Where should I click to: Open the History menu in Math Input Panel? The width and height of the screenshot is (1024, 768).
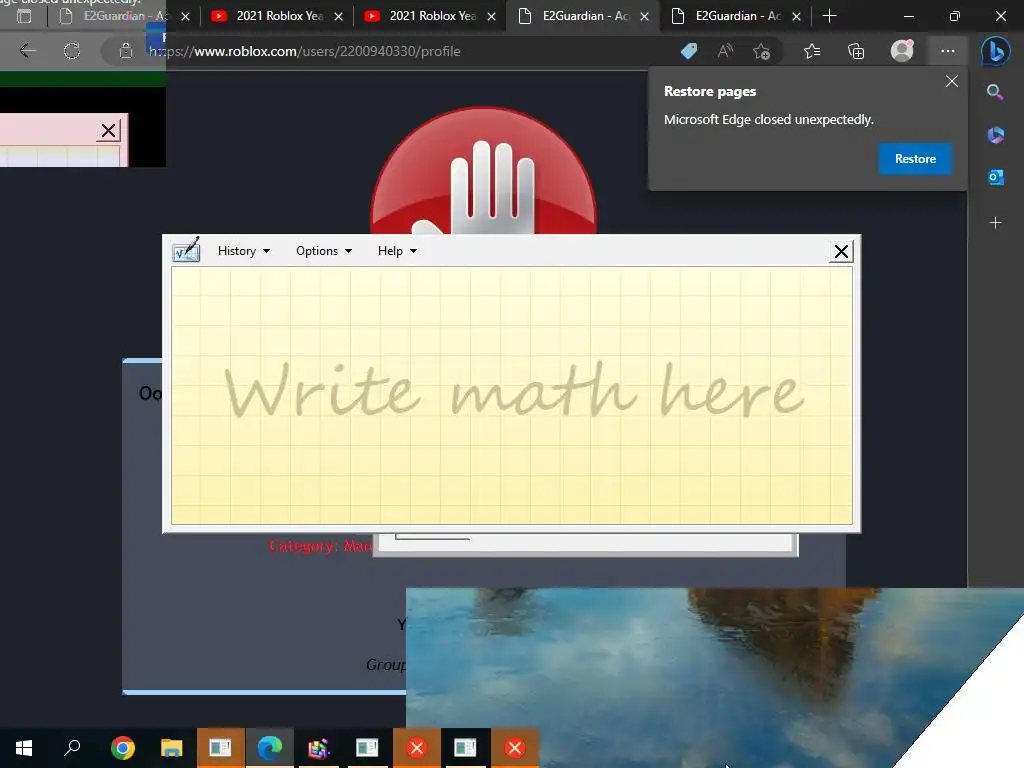pos(244,251)
